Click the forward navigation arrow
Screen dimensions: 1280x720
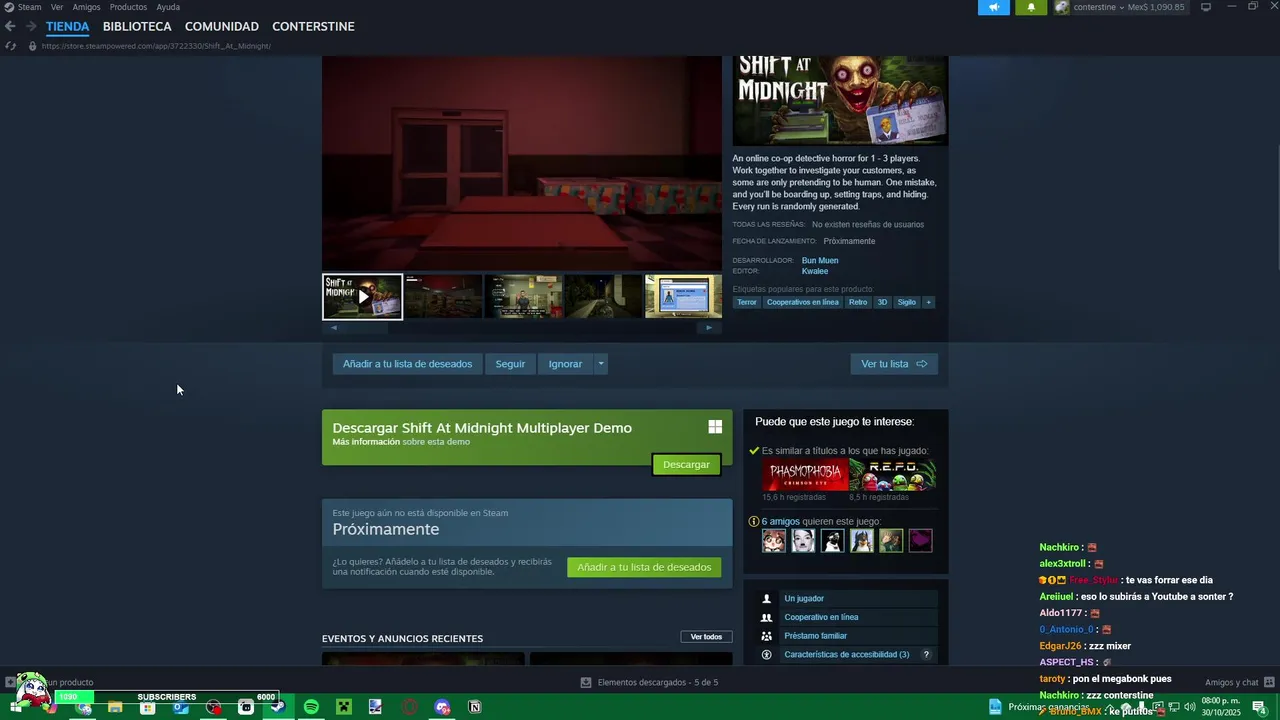30,27
